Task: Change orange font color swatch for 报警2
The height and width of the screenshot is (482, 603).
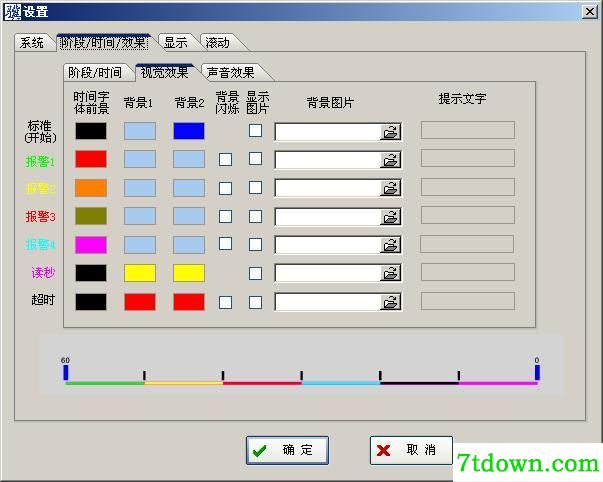Action: click(91, 188)
